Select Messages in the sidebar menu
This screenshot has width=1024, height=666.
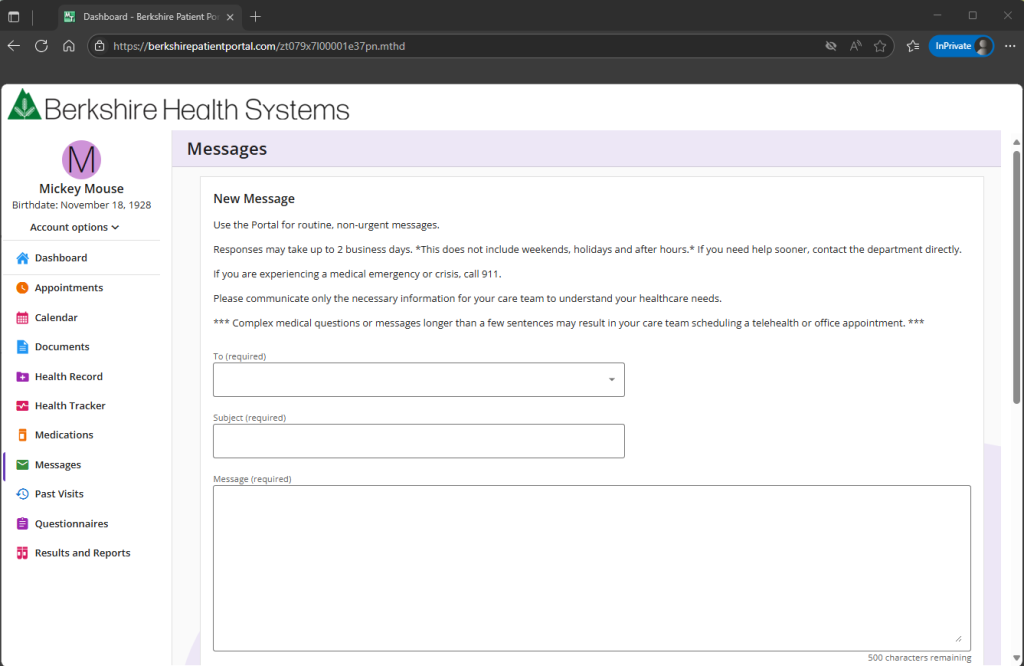(58, 465)
